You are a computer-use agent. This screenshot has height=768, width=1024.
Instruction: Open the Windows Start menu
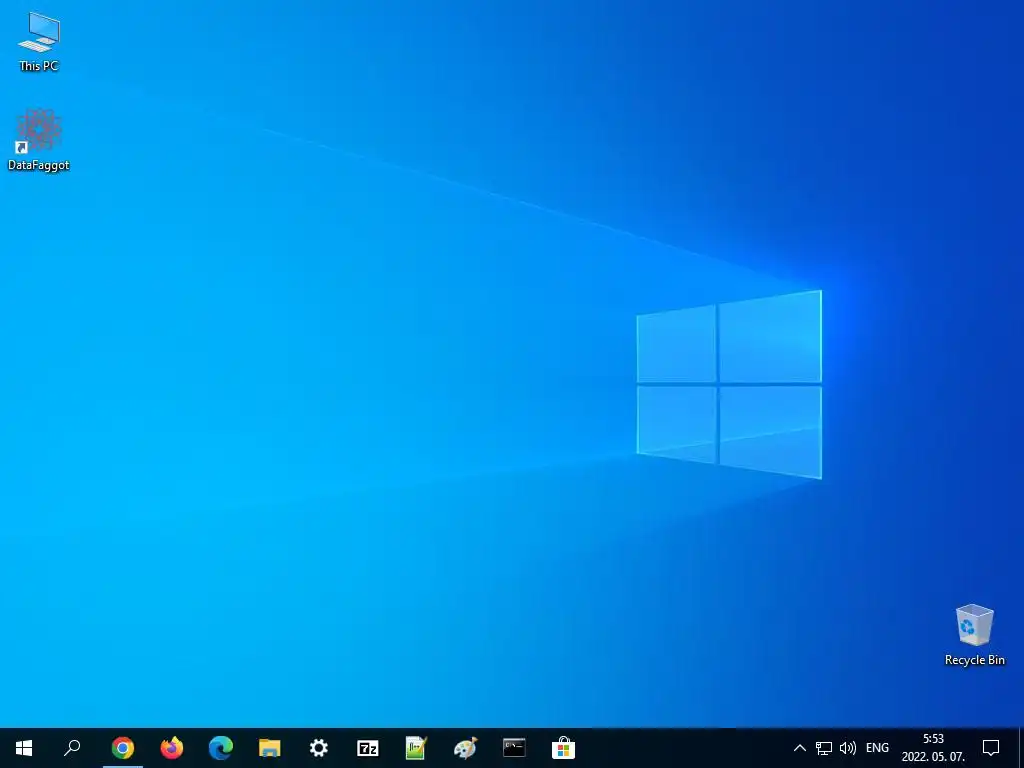[24, 748]
